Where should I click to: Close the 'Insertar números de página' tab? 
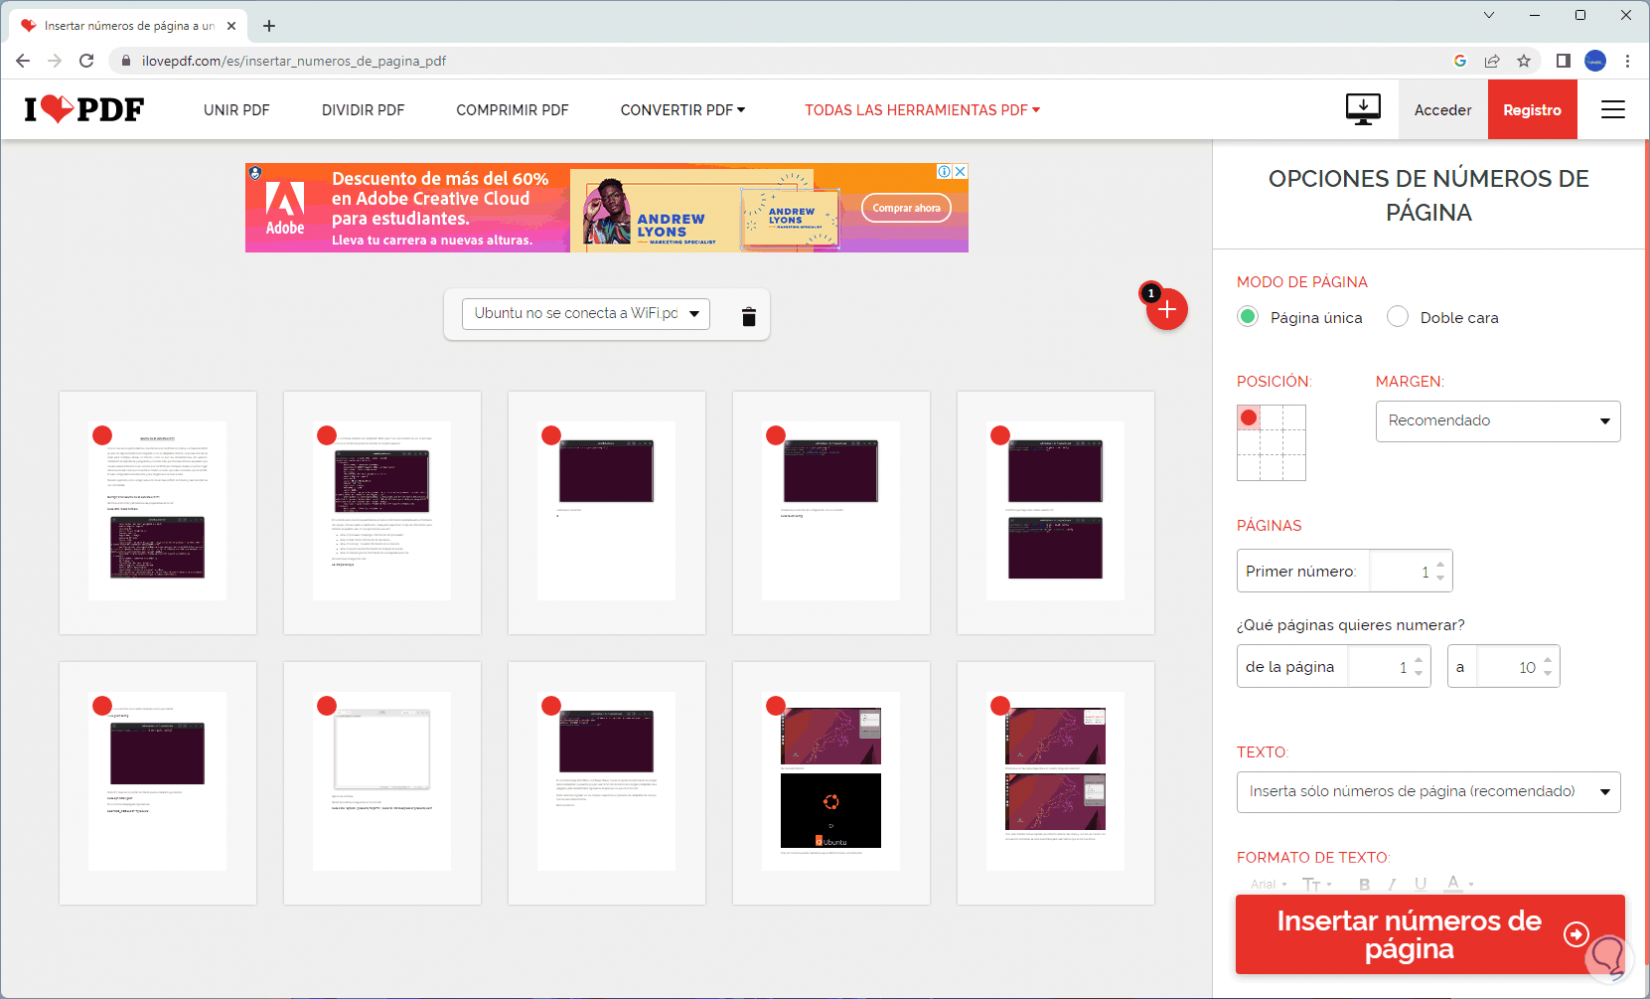[x=232, y=26]
